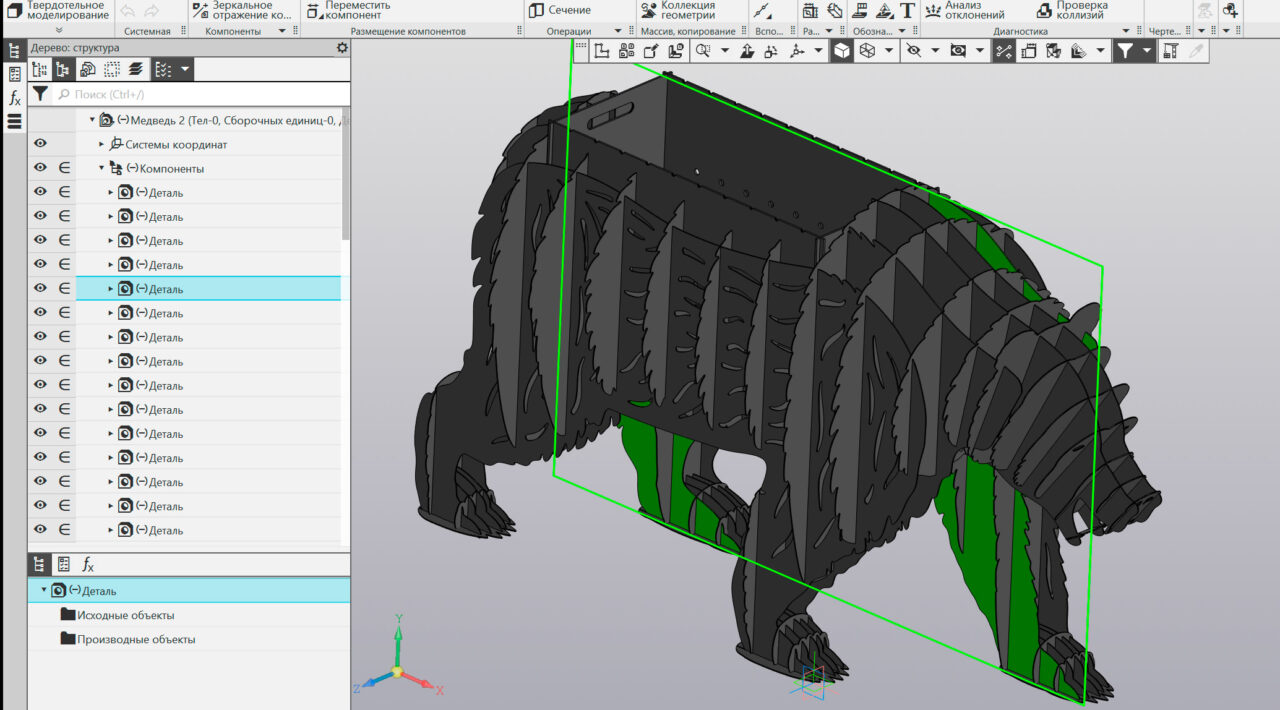Viewport: 1280px width, 710px height.
Task: Collapse the Компоненты tree node
Action: (101, 169)
